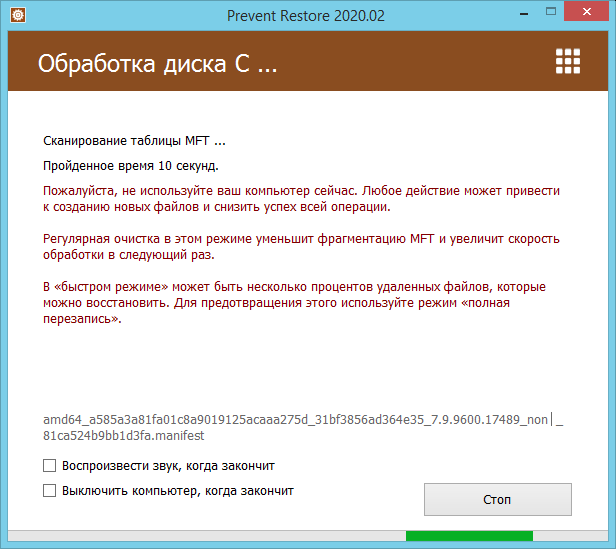
Task: Click the Prevent Restore app icon in title bar
Action: pyautogui.click(x=18, y=15)
